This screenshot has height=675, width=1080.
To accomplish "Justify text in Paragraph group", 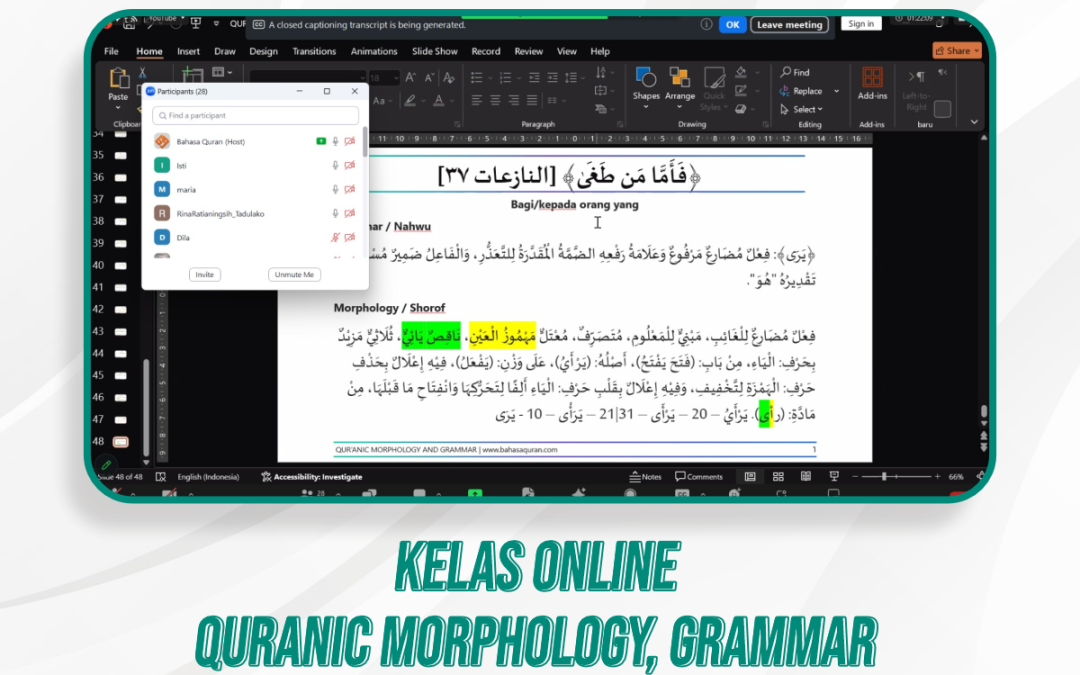I will pyautogui.click(x=532, y=101).
